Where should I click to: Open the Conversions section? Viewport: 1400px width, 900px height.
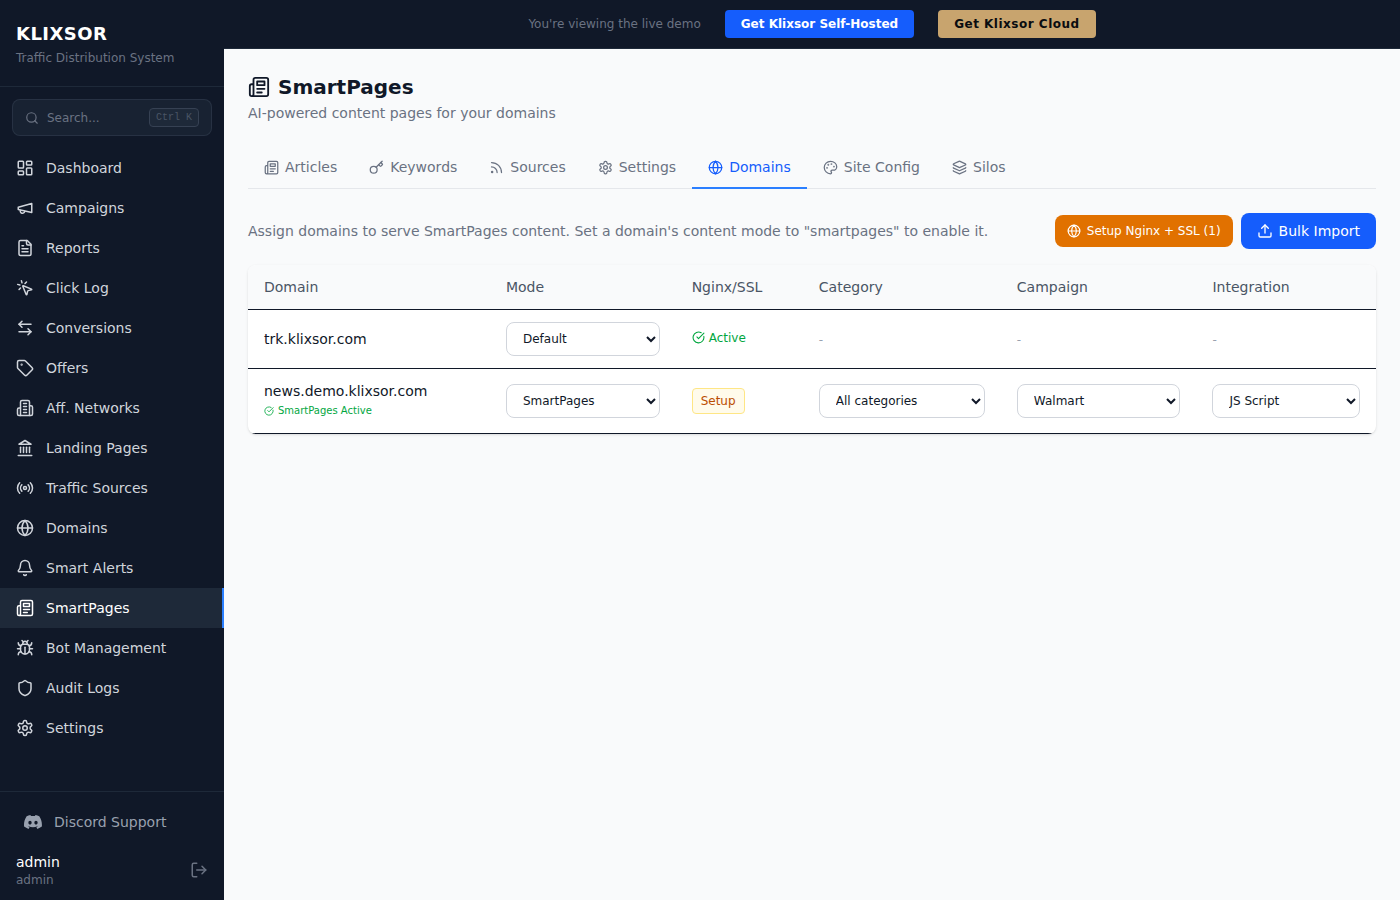coord(87,327)
